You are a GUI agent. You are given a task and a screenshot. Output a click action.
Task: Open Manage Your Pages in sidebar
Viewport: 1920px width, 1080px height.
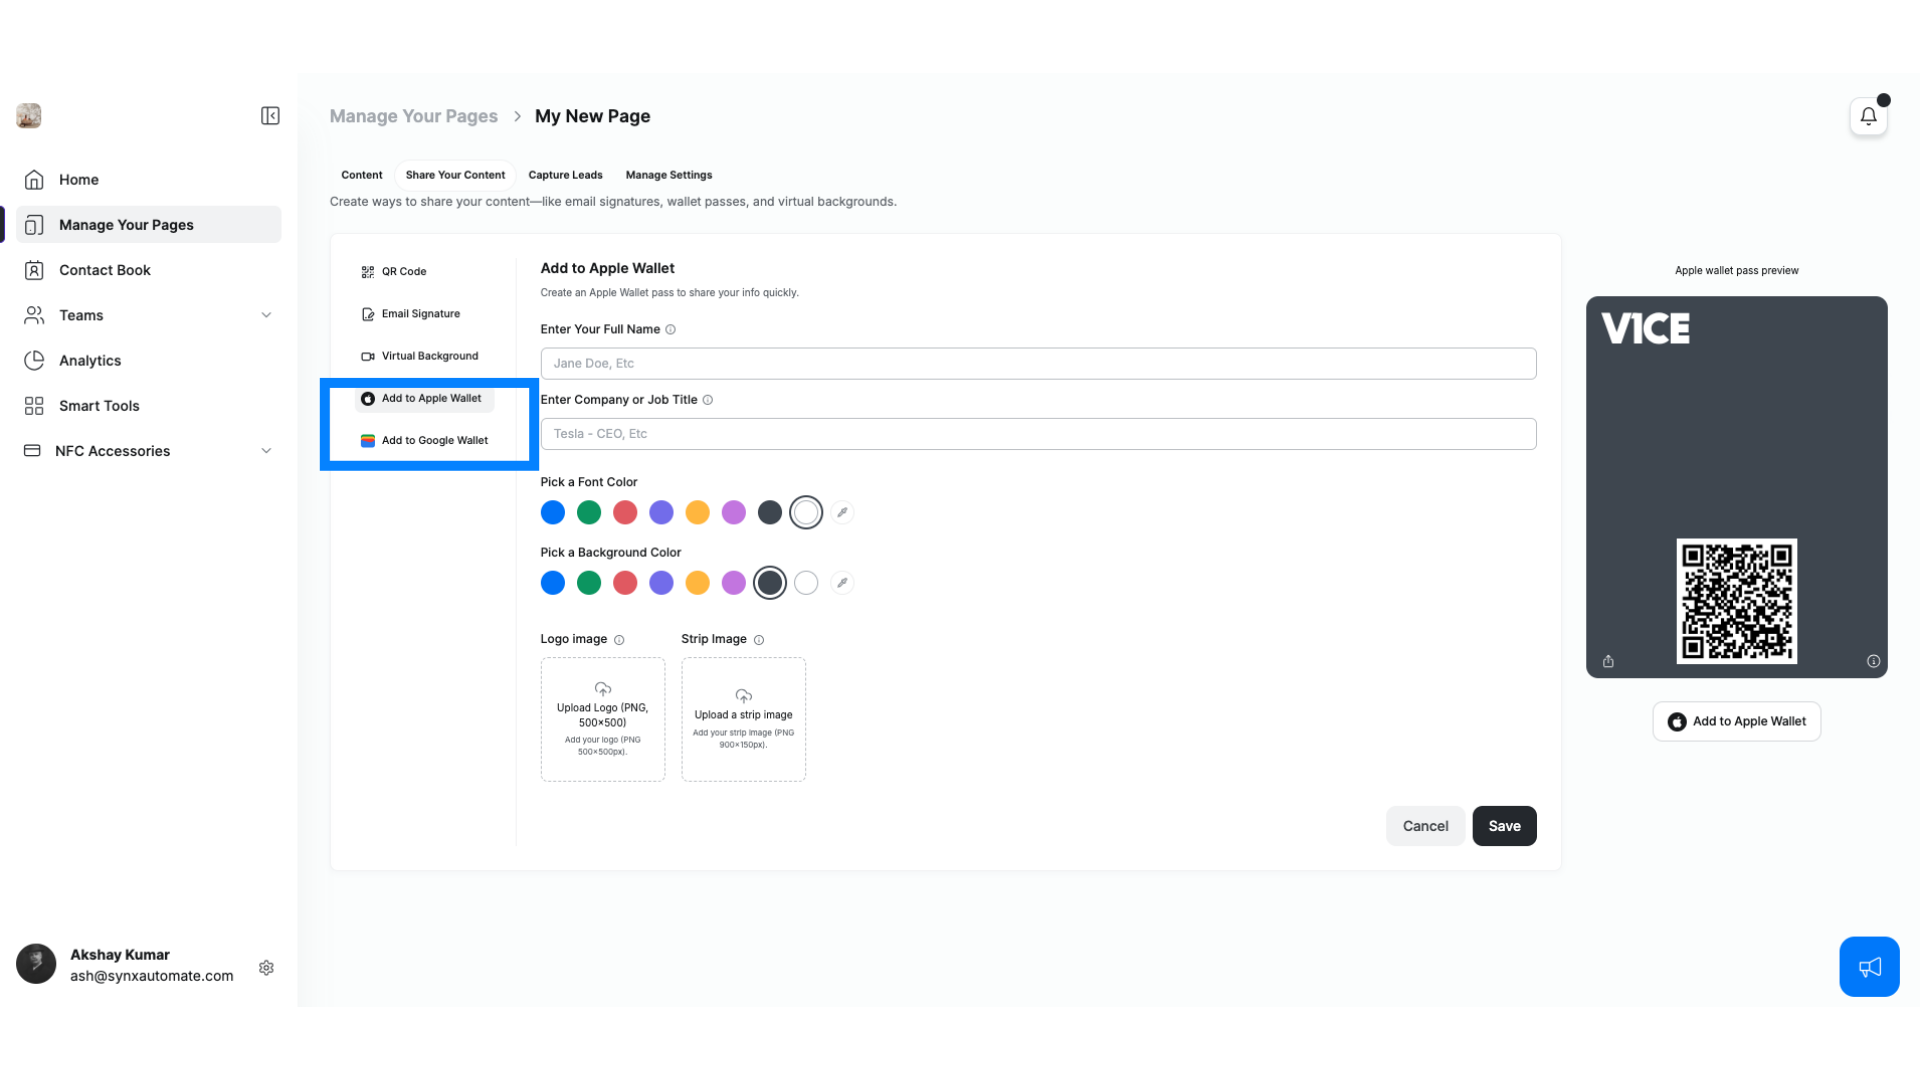(148, 225)
